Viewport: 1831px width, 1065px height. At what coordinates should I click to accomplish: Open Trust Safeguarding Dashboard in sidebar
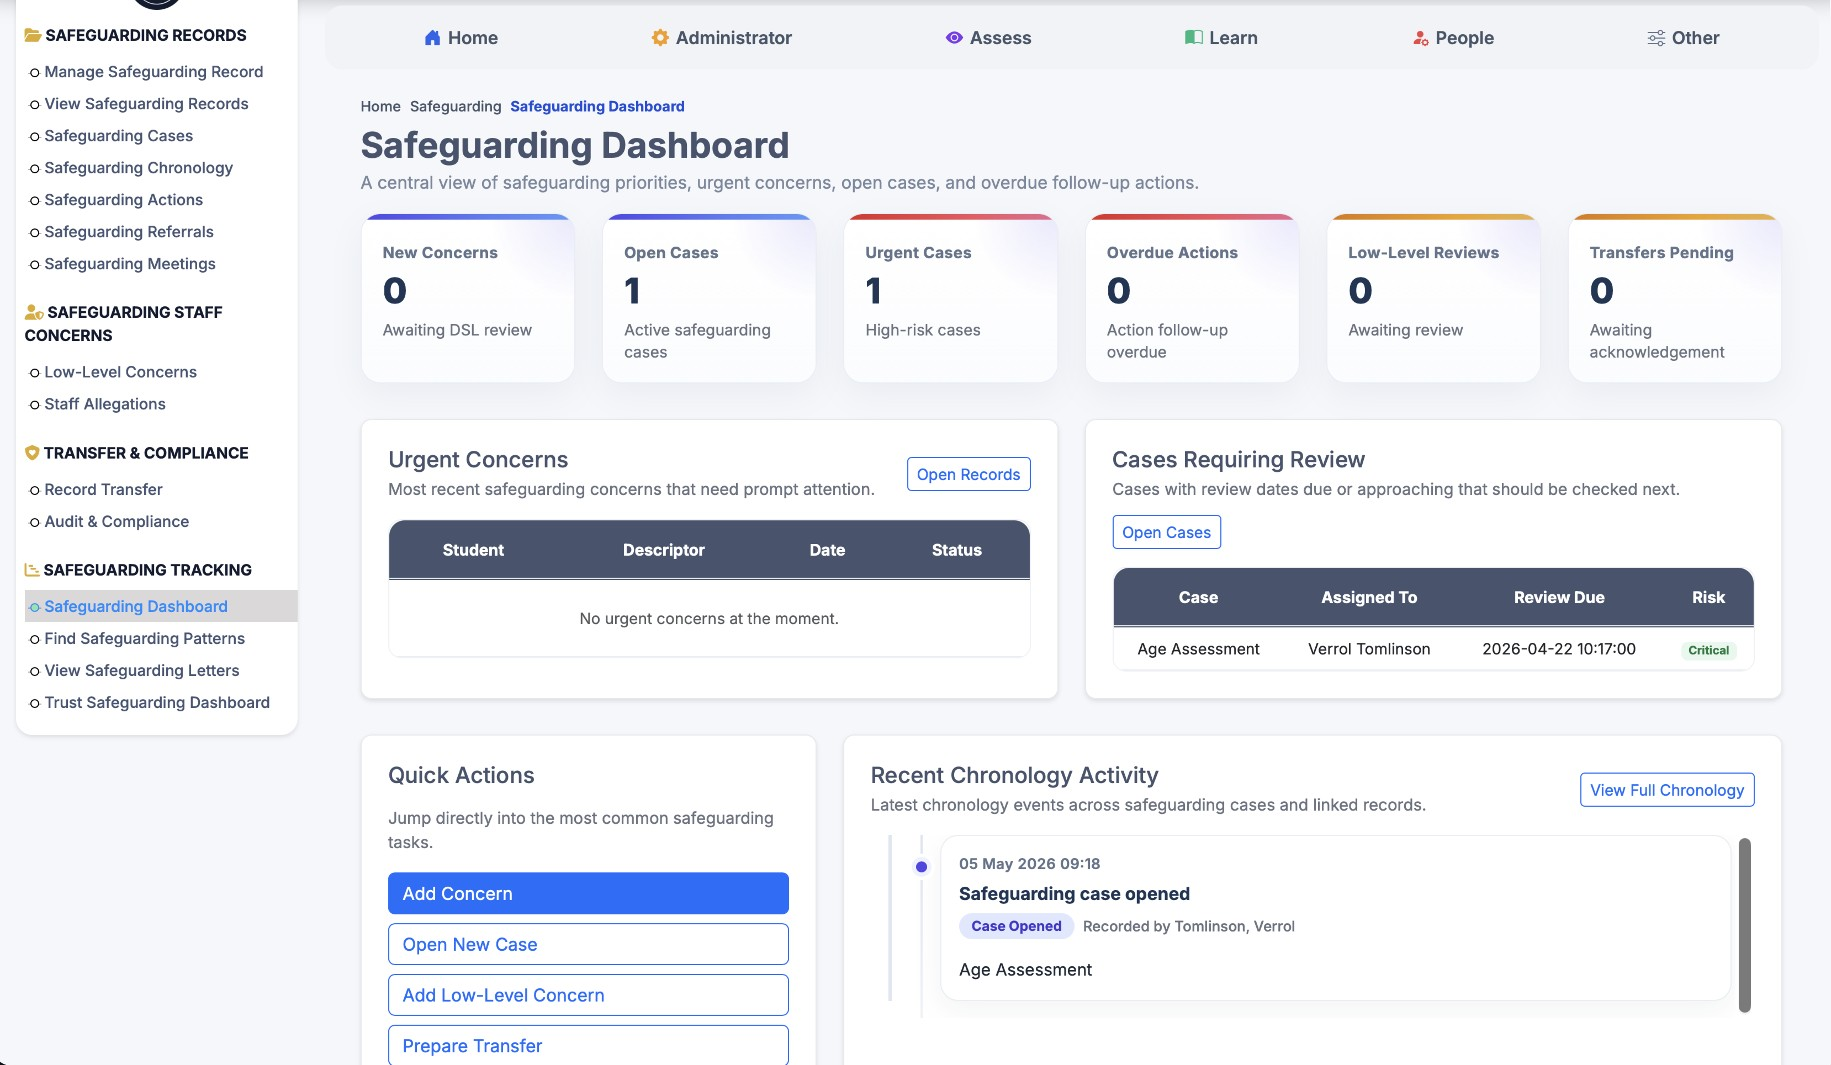pos(157,702)
